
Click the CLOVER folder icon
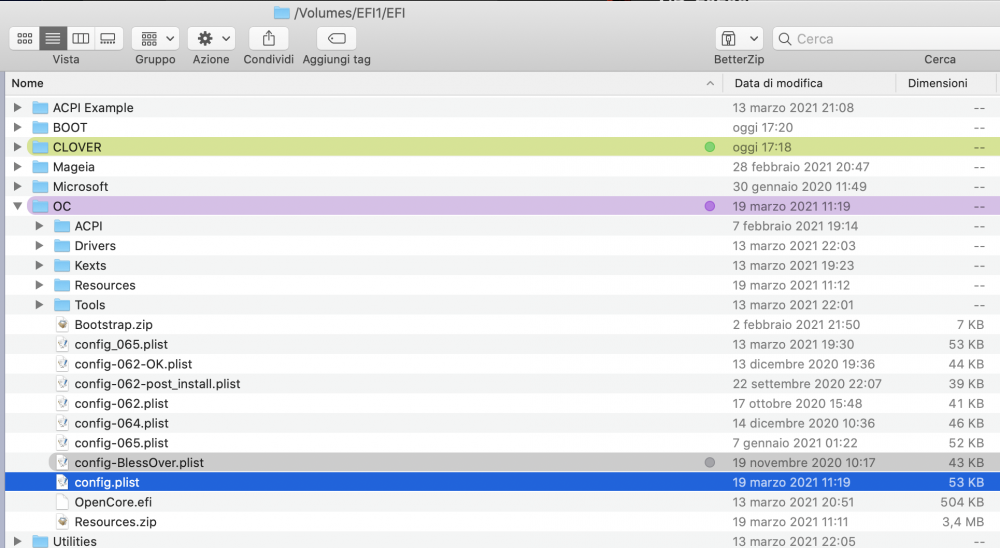(40, 147)
